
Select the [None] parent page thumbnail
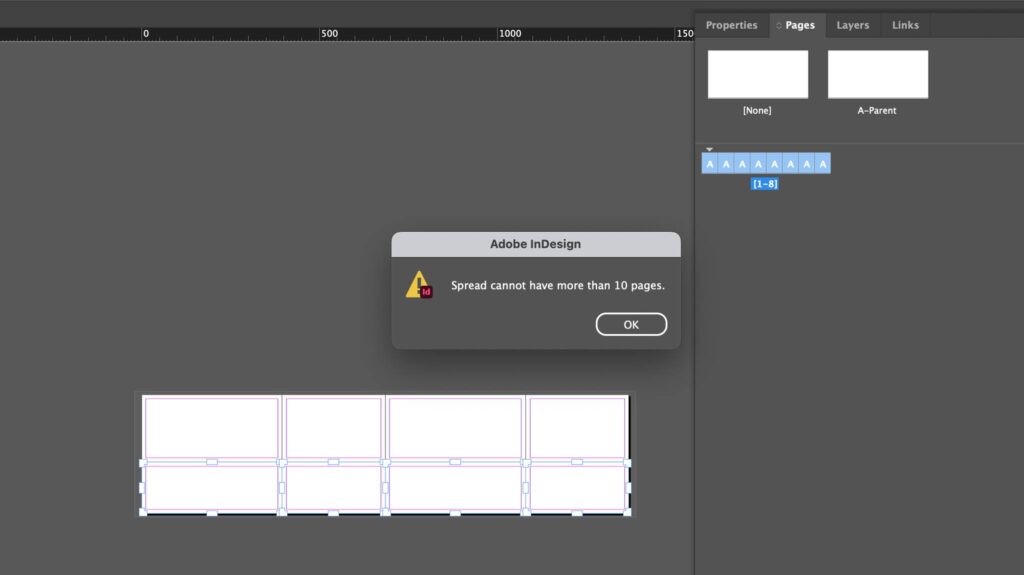(x=758, y=74)
